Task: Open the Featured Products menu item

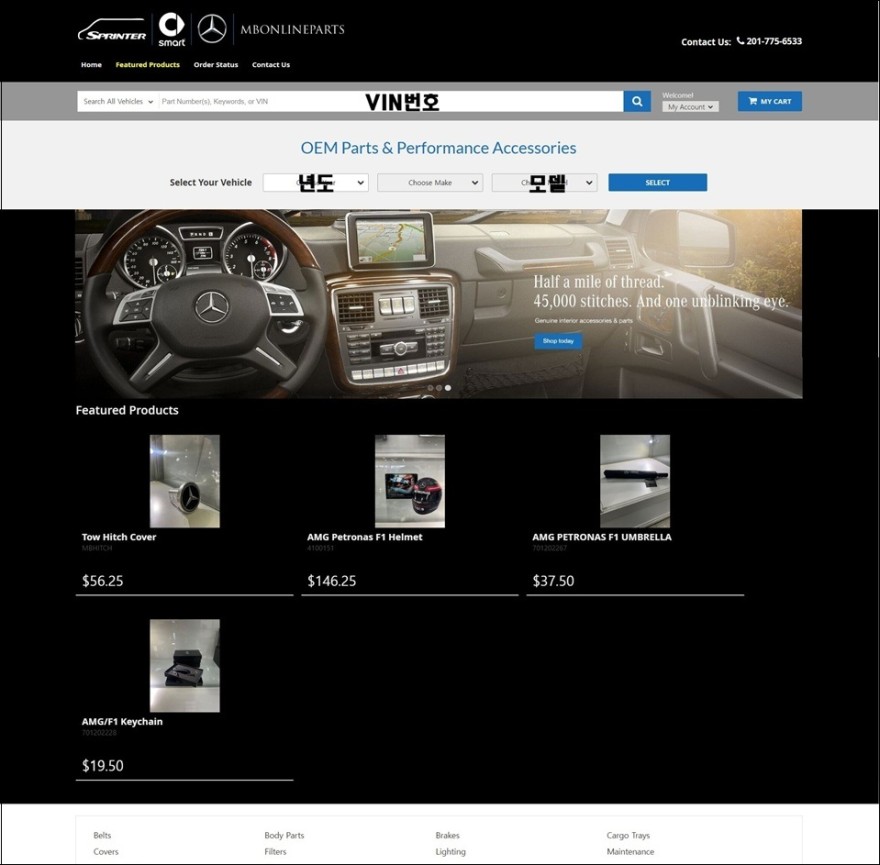Action: [148, 65]
